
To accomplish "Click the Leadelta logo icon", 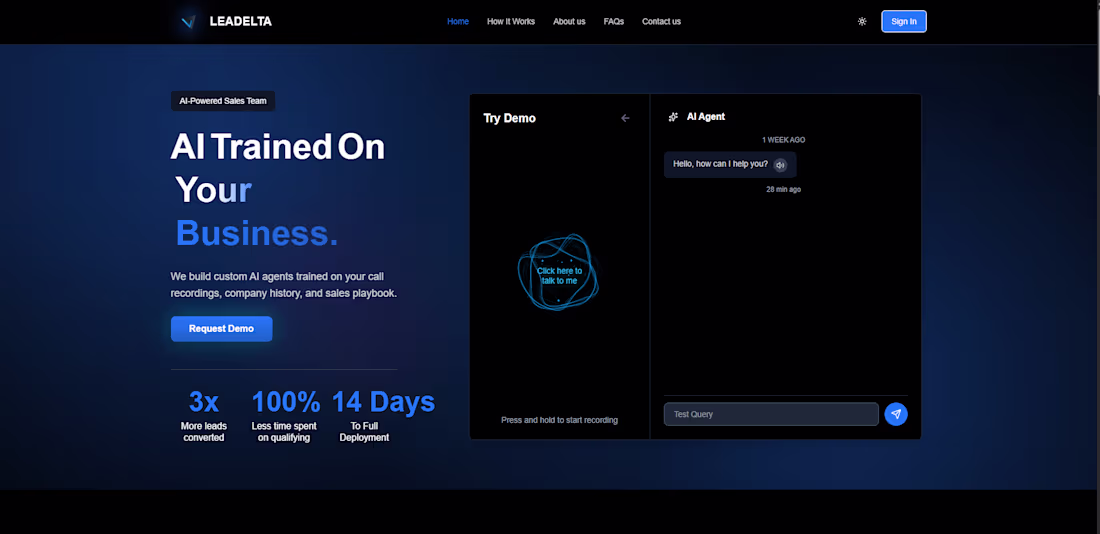I will [188, 22].
